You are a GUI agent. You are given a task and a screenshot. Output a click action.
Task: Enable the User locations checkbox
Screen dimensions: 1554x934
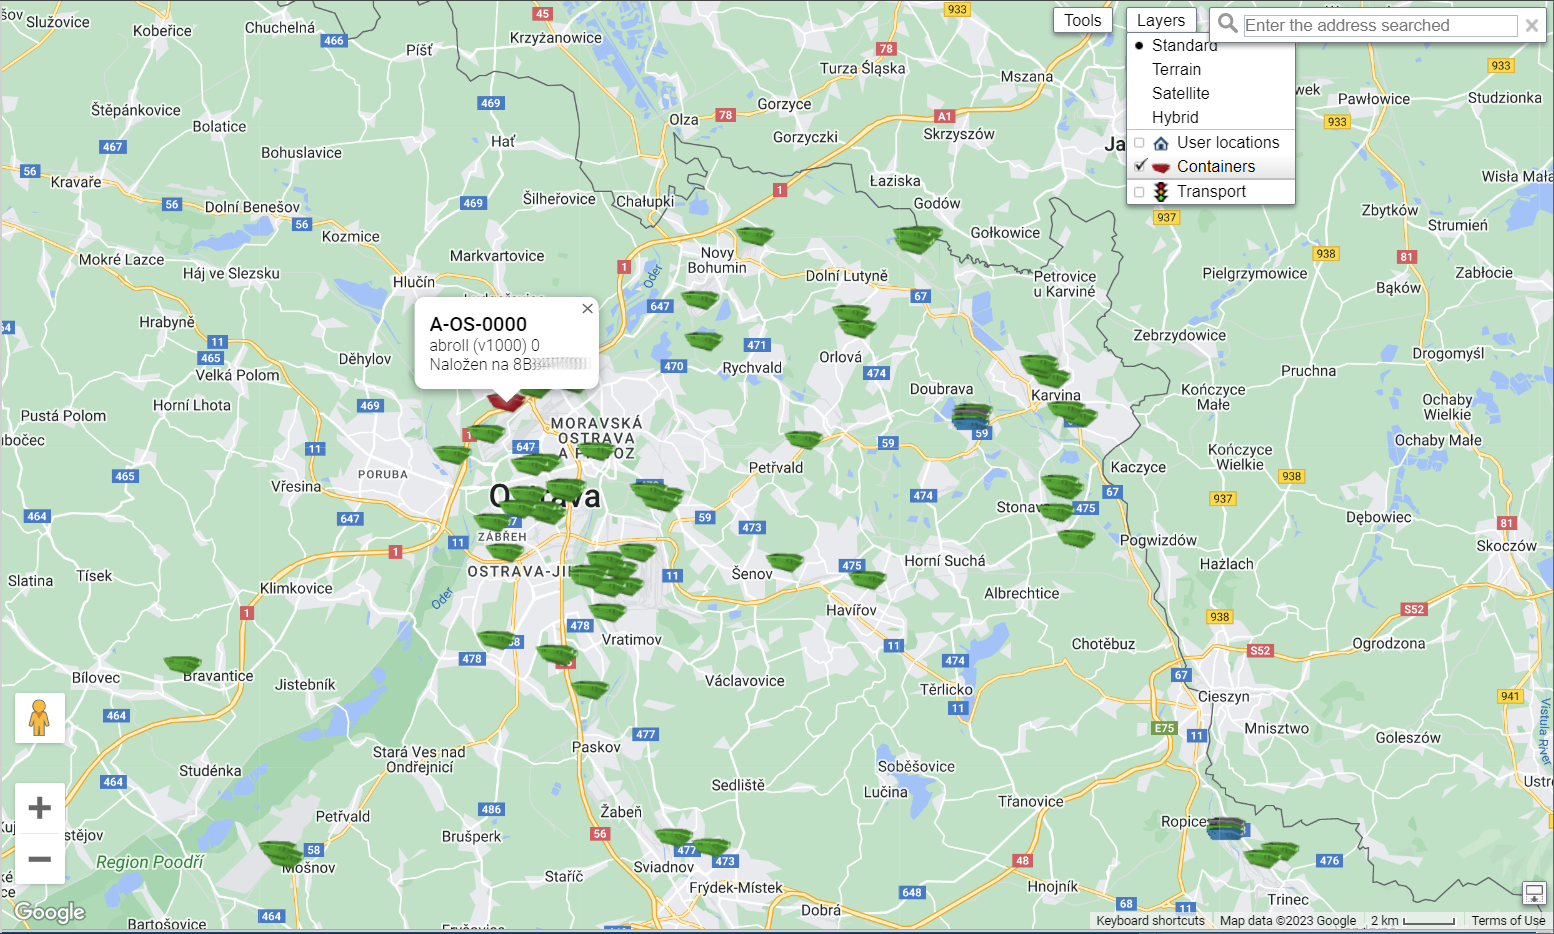[1139, 143]
